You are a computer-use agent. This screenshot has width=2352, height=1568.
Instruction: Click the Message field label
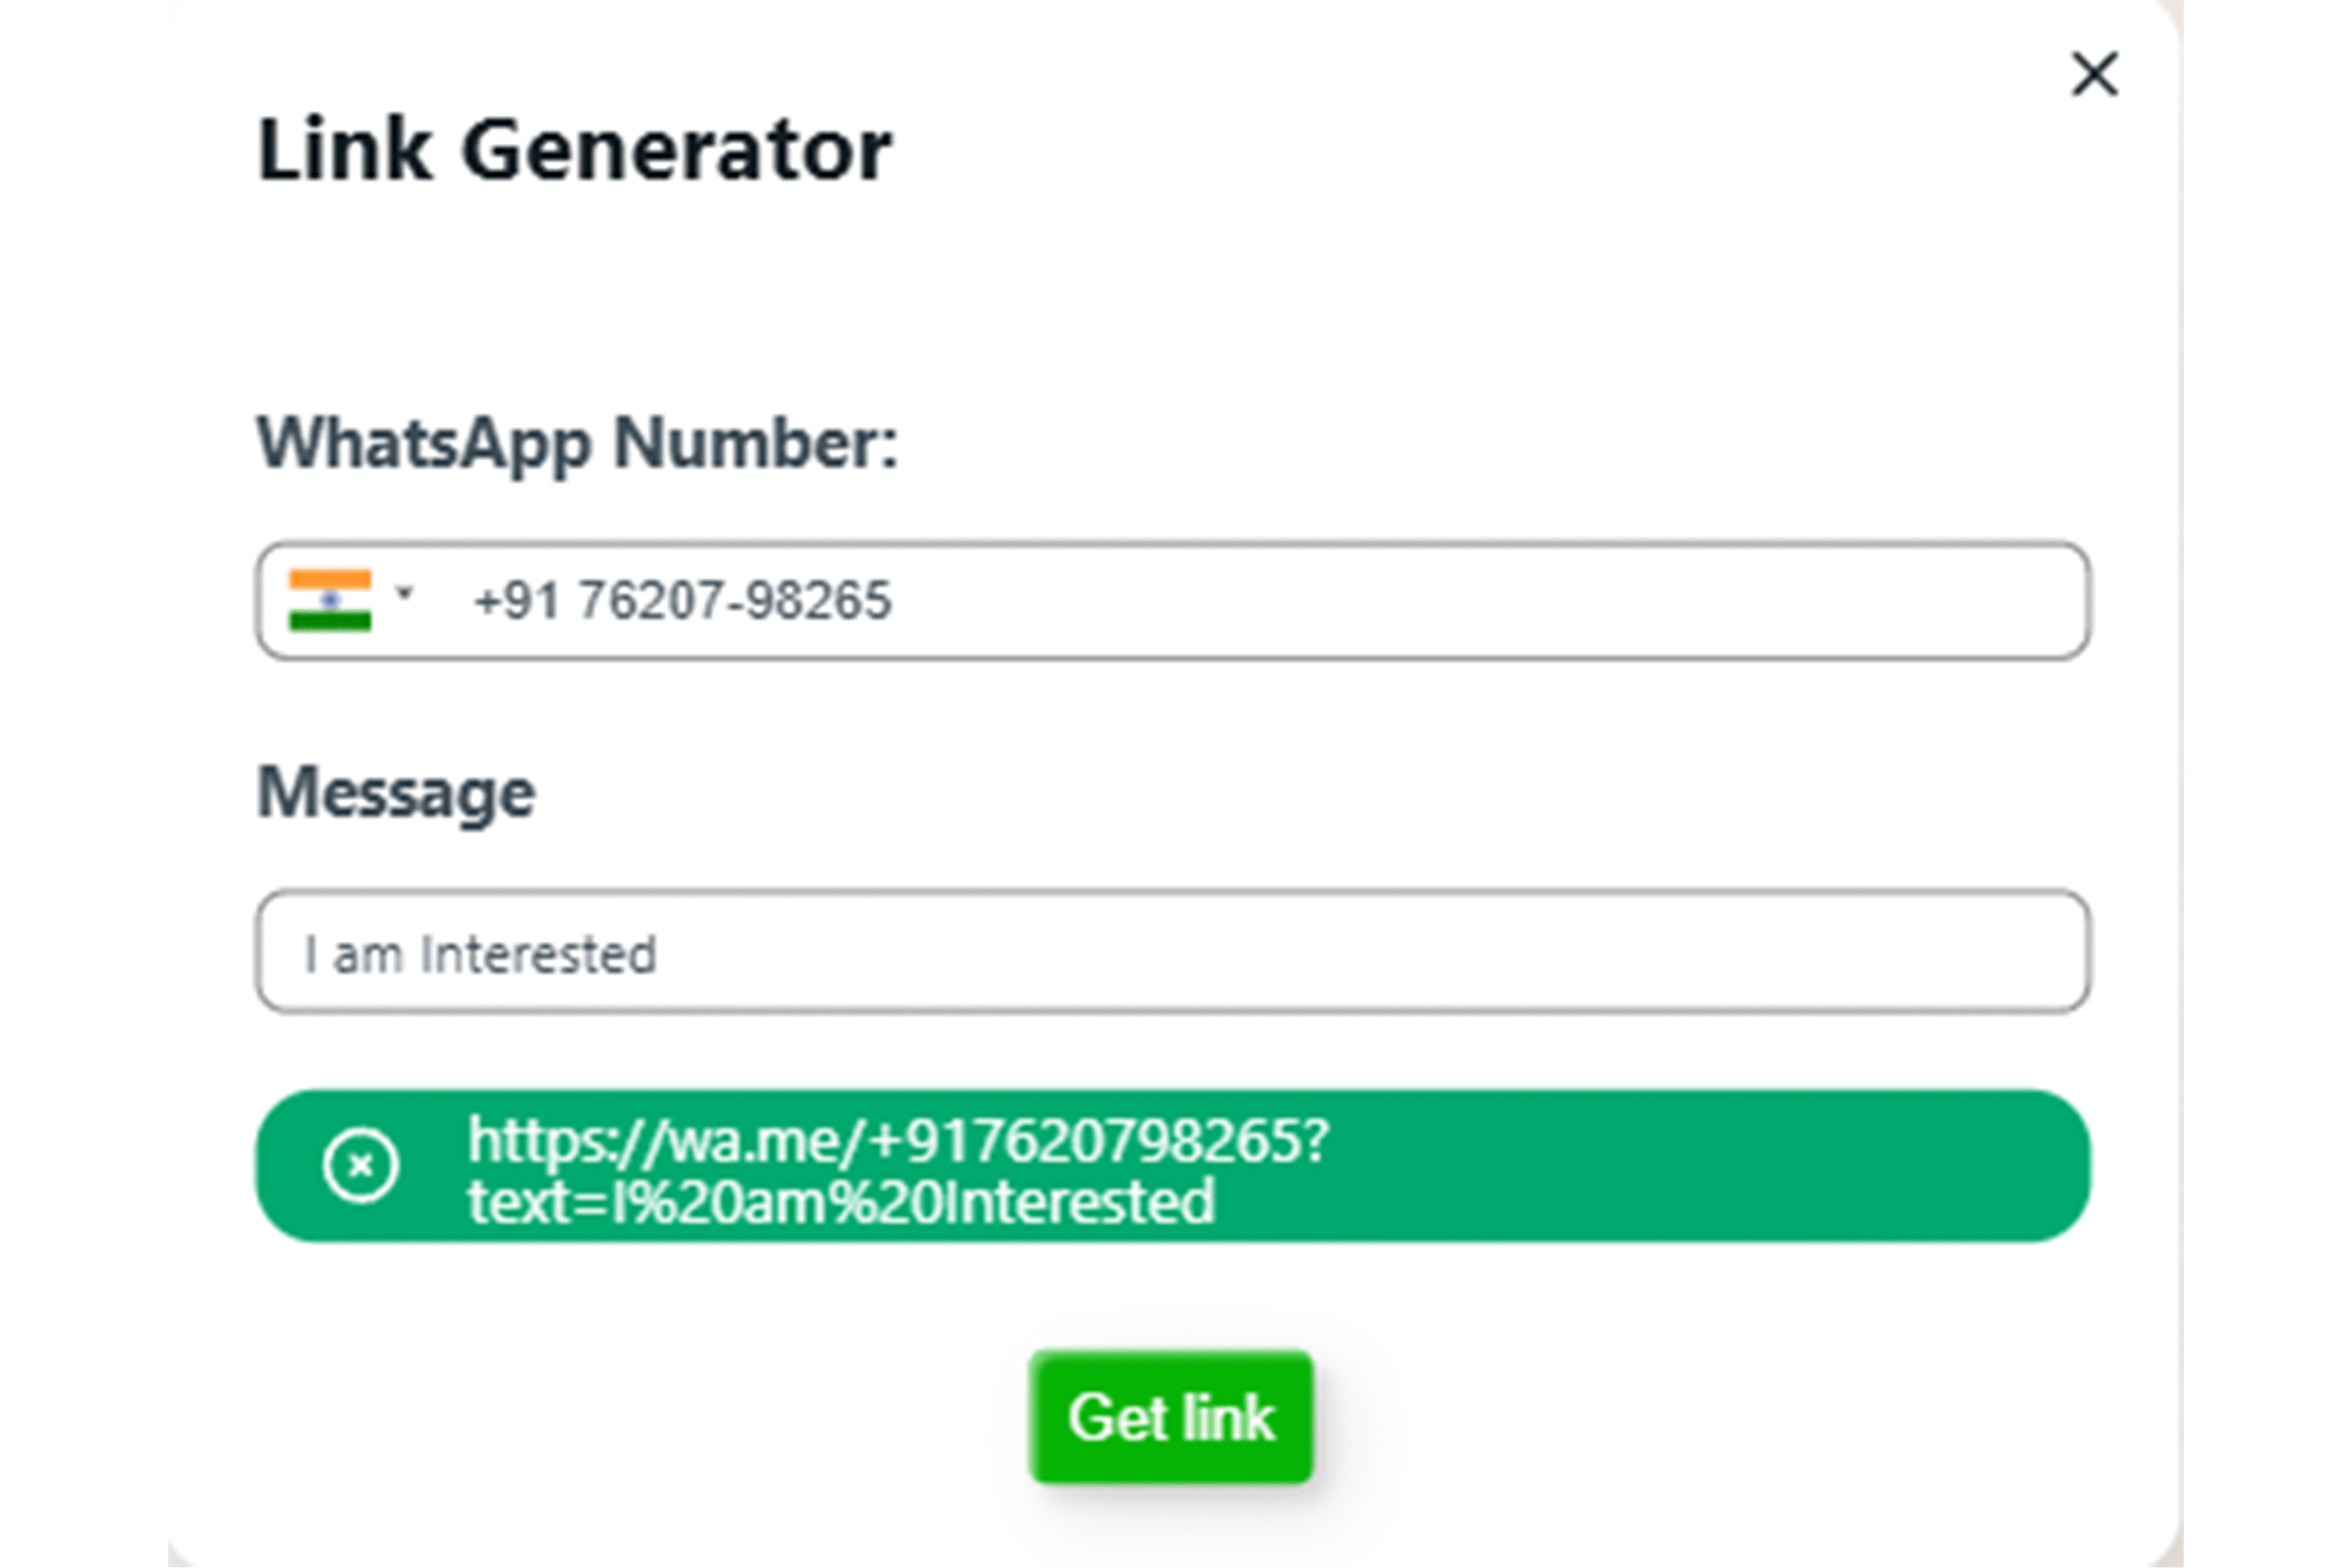(396, 792)
